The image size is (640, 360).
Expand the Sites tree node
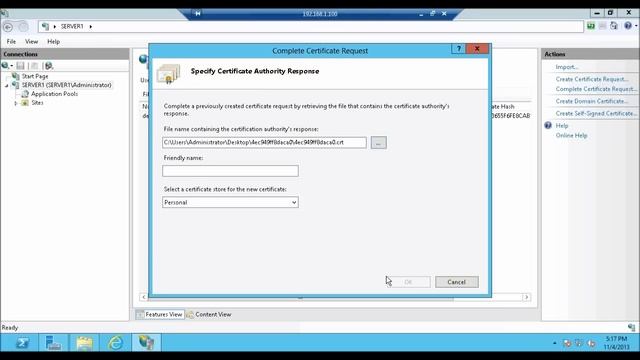coord(16,103)
